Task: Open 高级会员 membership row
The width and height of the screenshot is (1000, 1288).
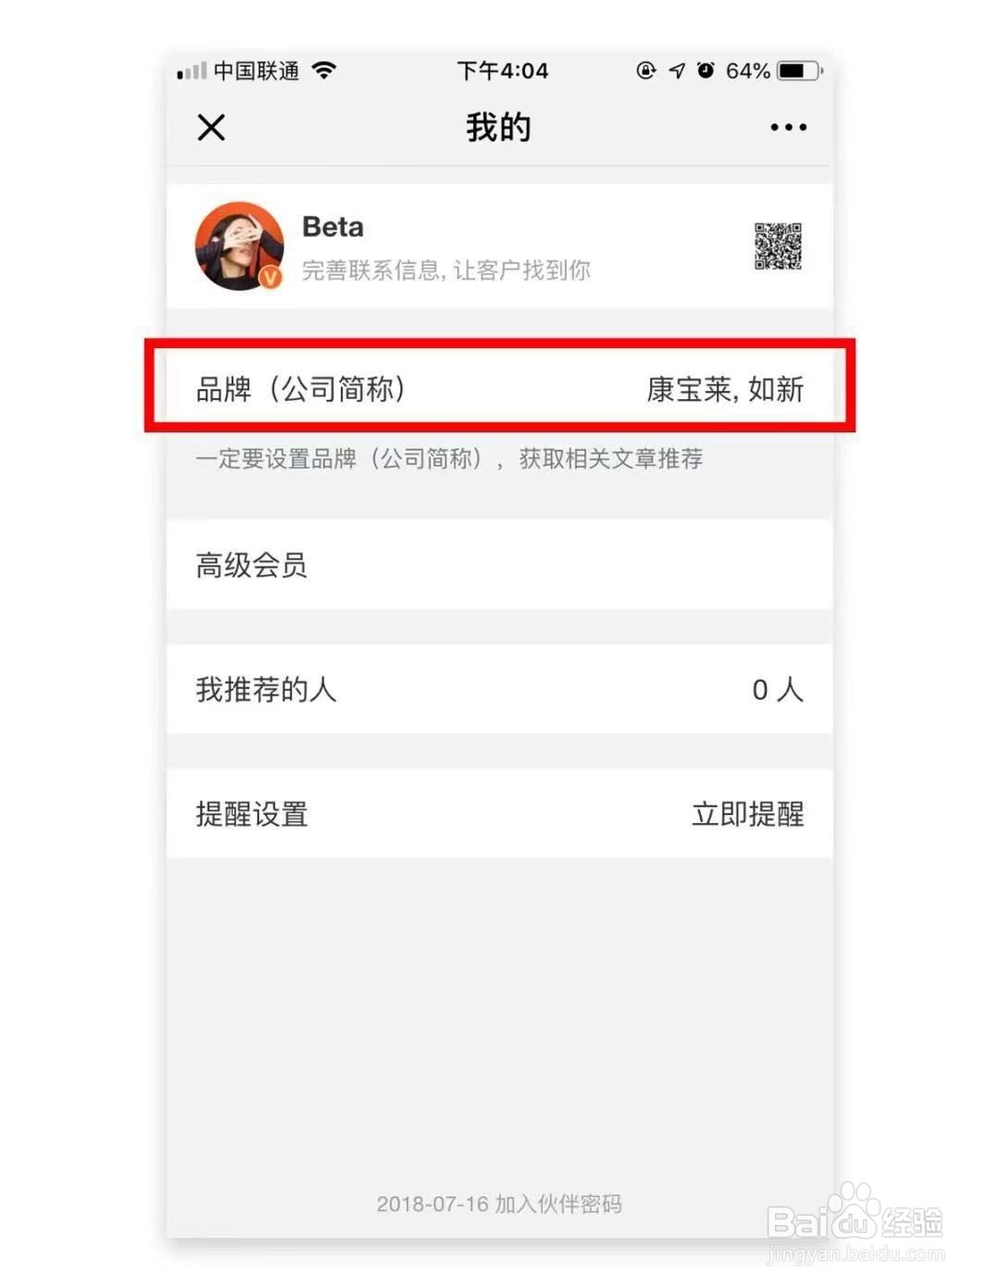Action: tap(499, 565)
